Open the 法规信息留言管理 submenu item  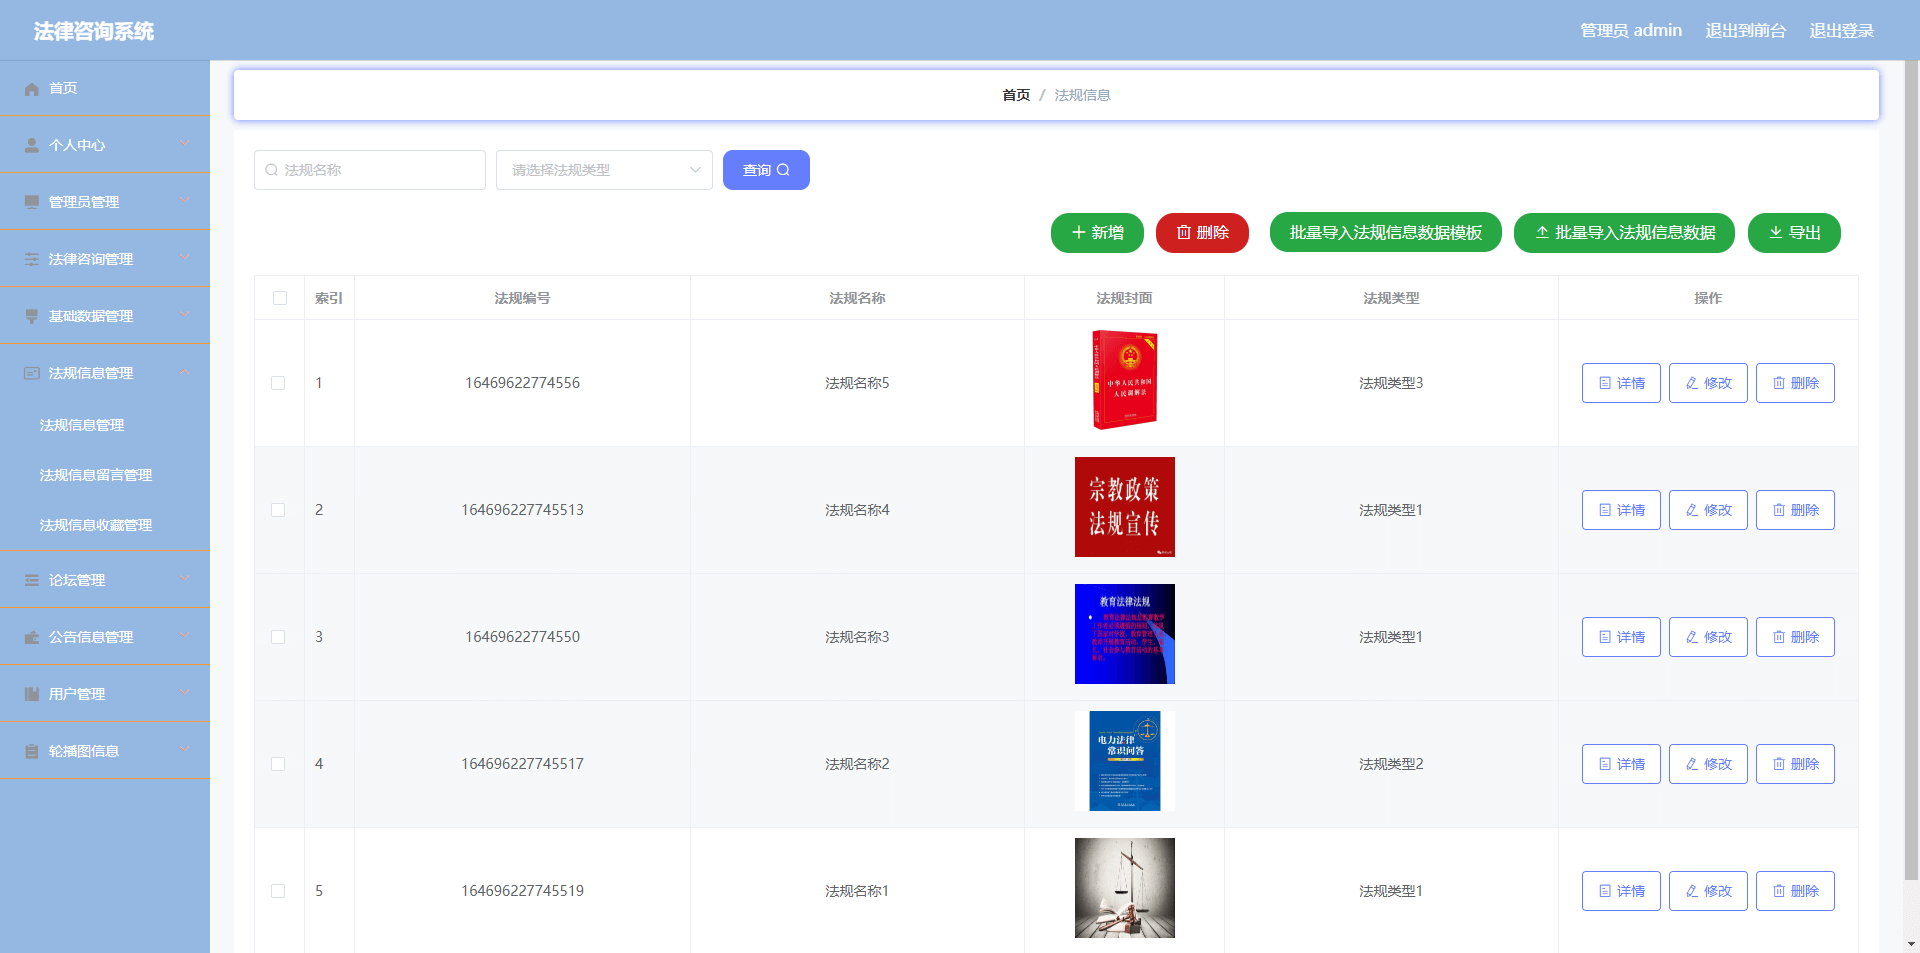[x=105, y=475]
